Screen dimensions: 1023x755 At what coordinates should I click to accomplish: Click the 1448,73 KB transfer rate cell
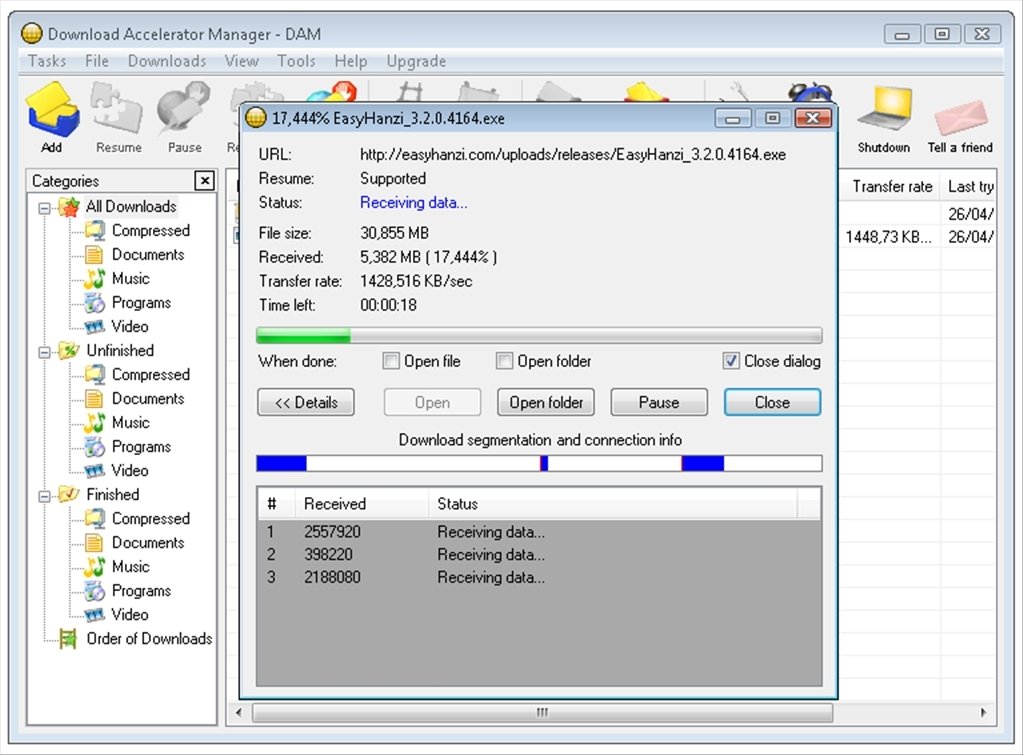(x=889, y=237)
